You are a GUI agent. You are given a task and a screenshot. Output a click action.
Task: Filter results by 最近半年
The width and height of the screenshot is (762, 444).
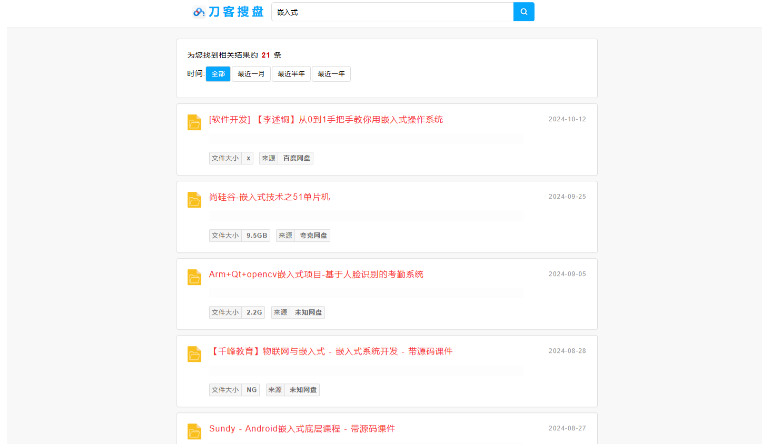click(x=291, y=74)
